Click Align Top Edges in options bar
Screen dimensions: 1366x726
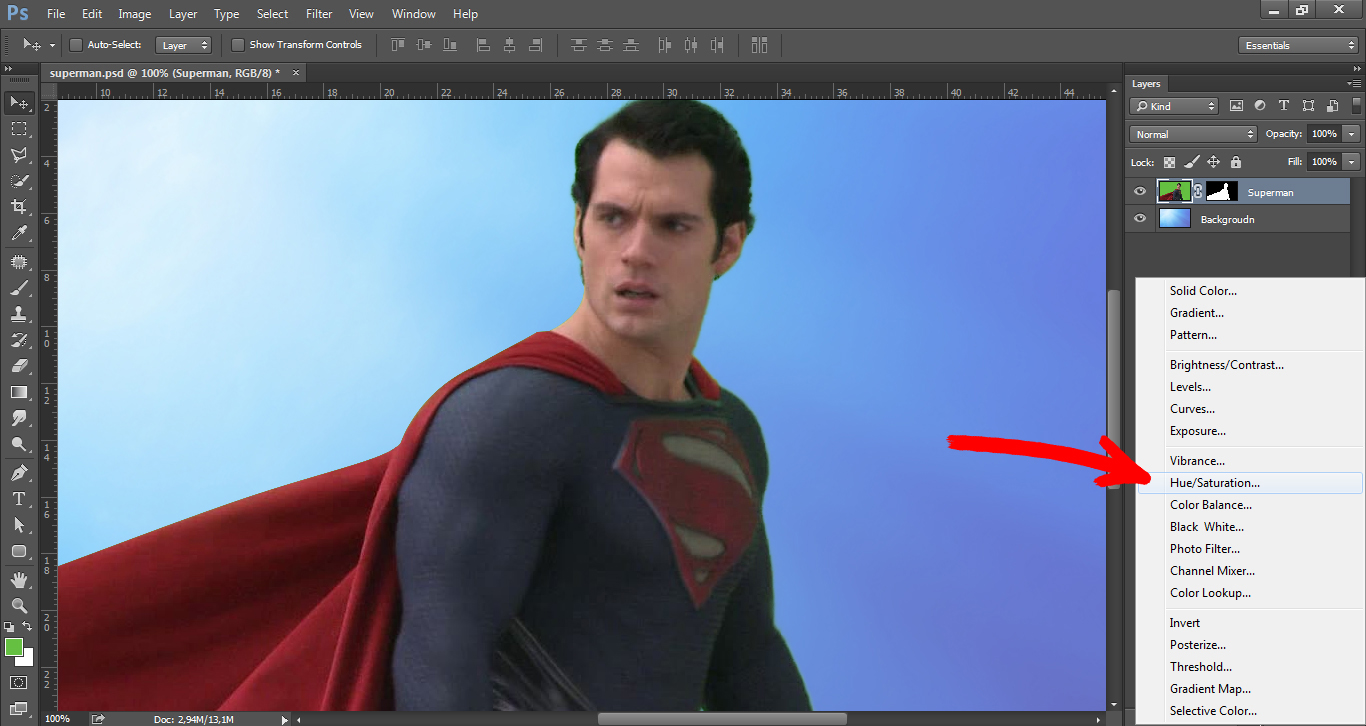point(398,45)
